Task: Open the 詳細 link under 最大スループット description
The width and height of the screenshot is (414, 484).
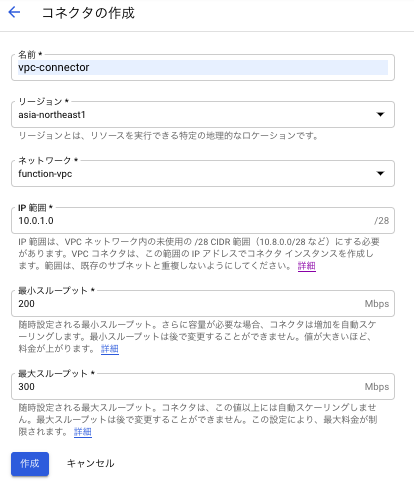Action: tap(83, 432)
